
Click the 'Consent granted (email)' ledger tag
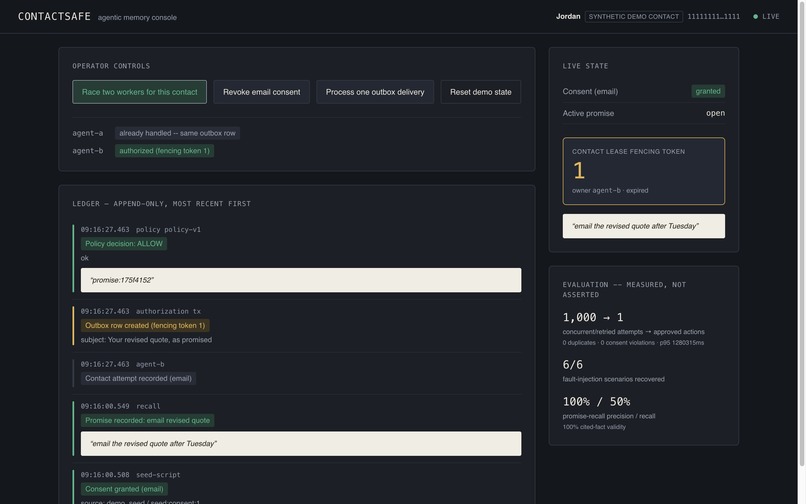124,489
